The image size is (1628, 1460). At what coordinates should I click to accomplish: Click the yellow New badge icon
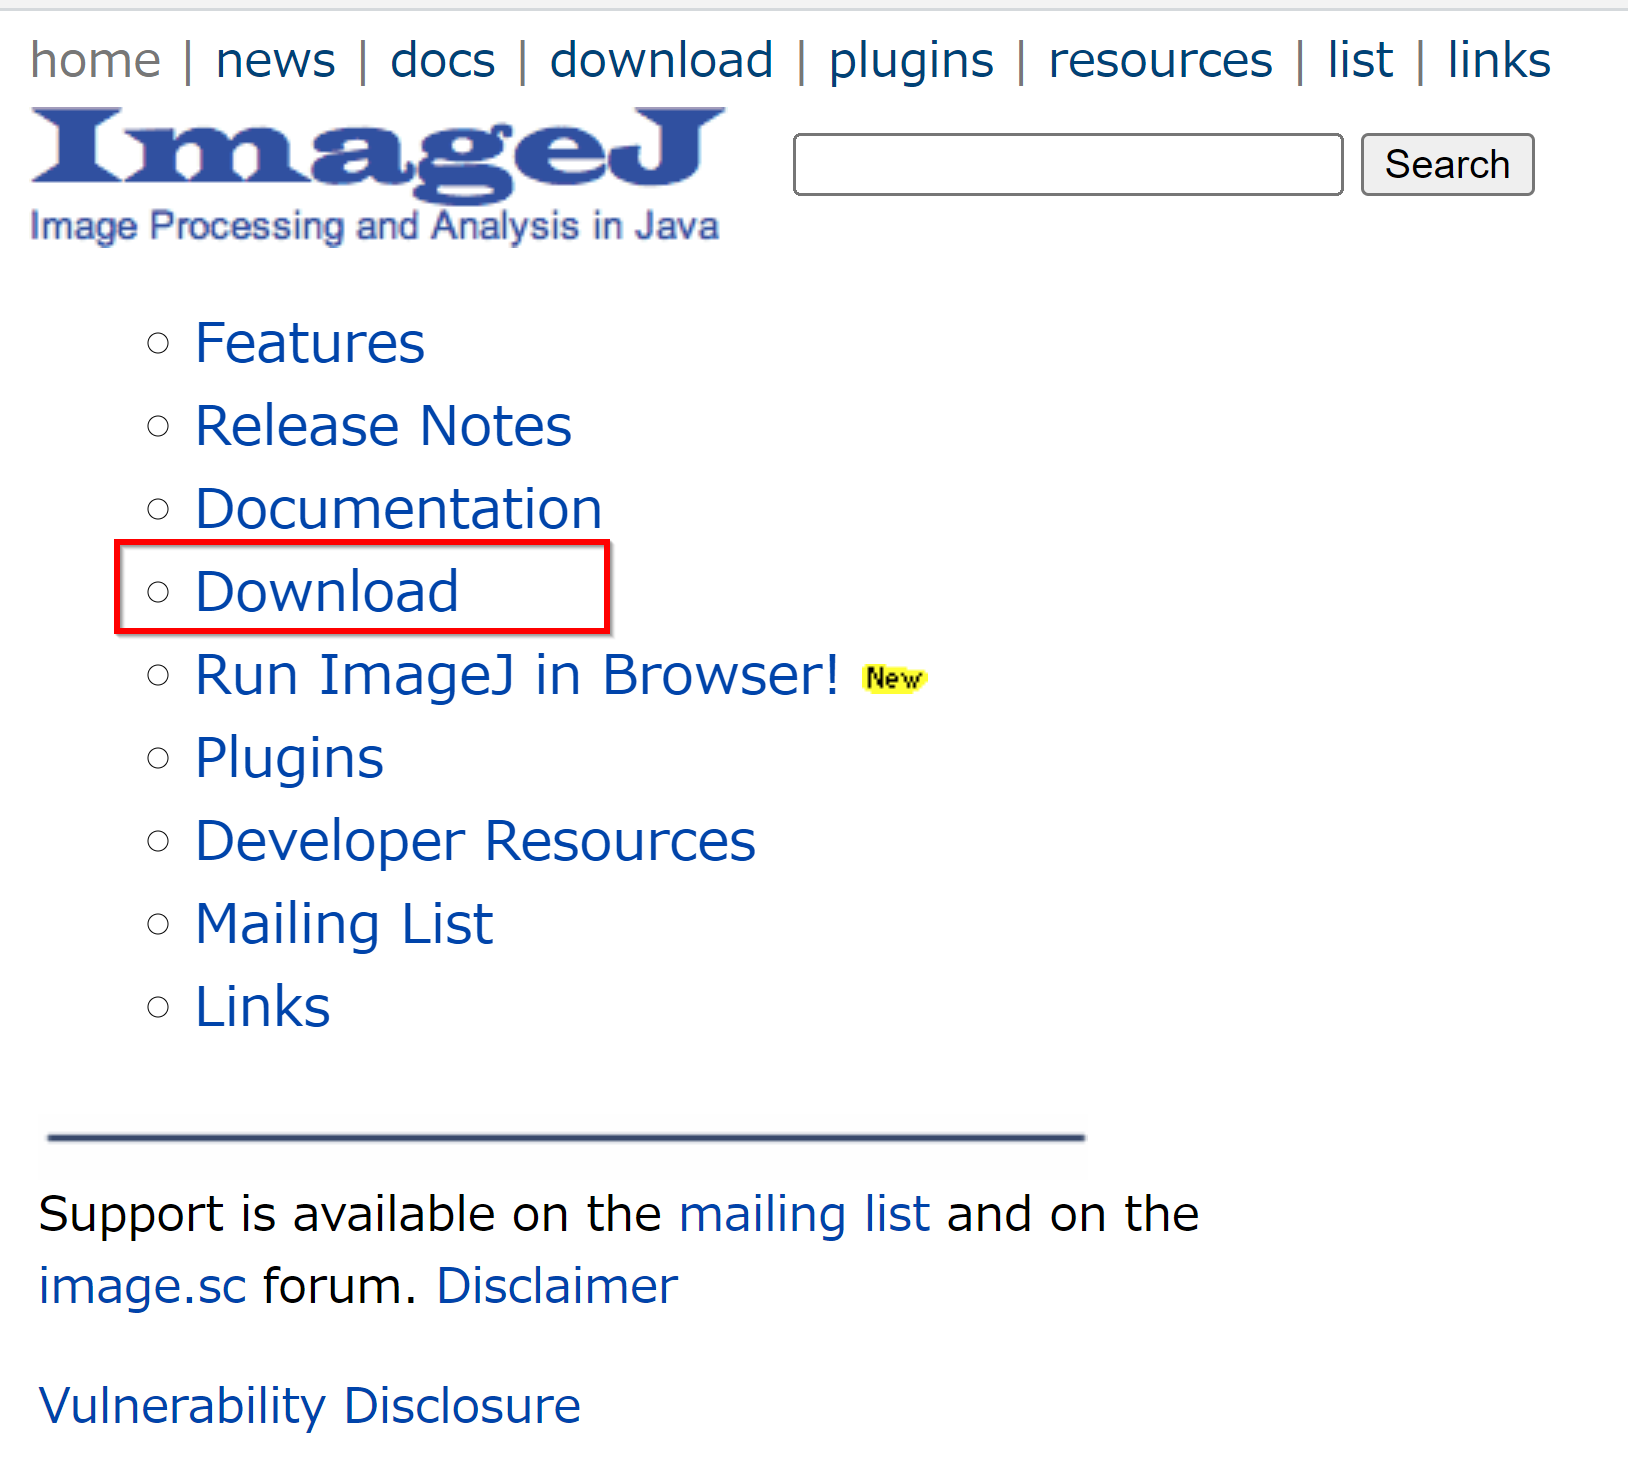[895, 678]
